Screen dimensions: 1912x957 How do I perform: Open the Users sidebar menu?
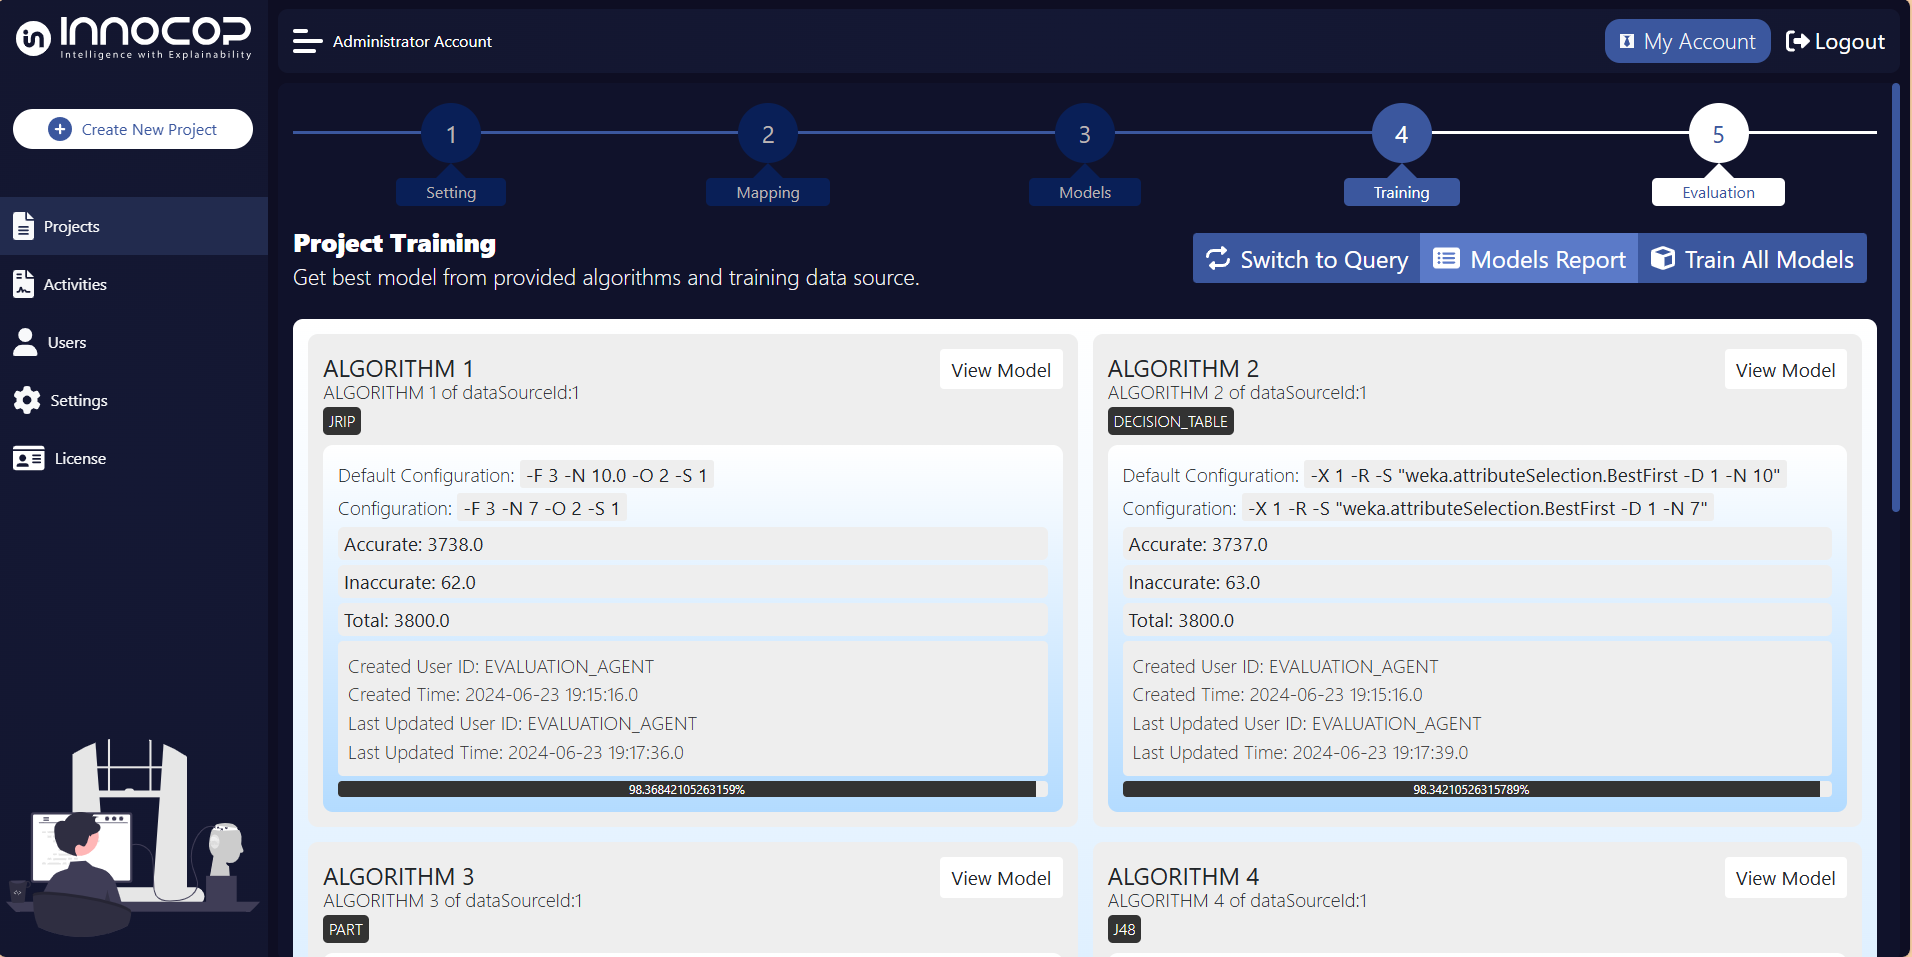coord(134,342)
